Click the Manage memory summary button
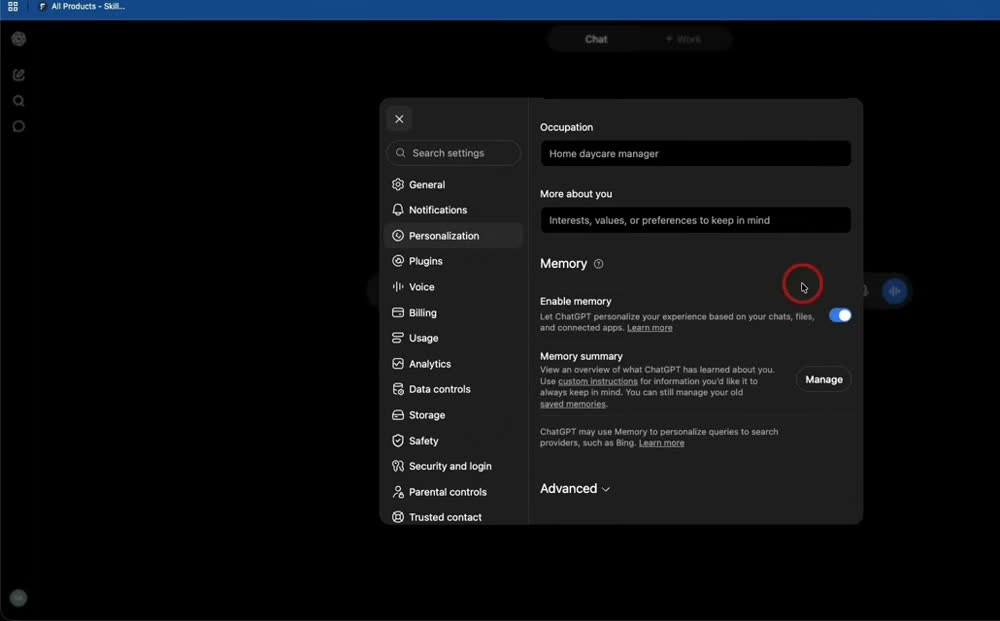This screenshot has height=621, width=1000. point(823,379)
